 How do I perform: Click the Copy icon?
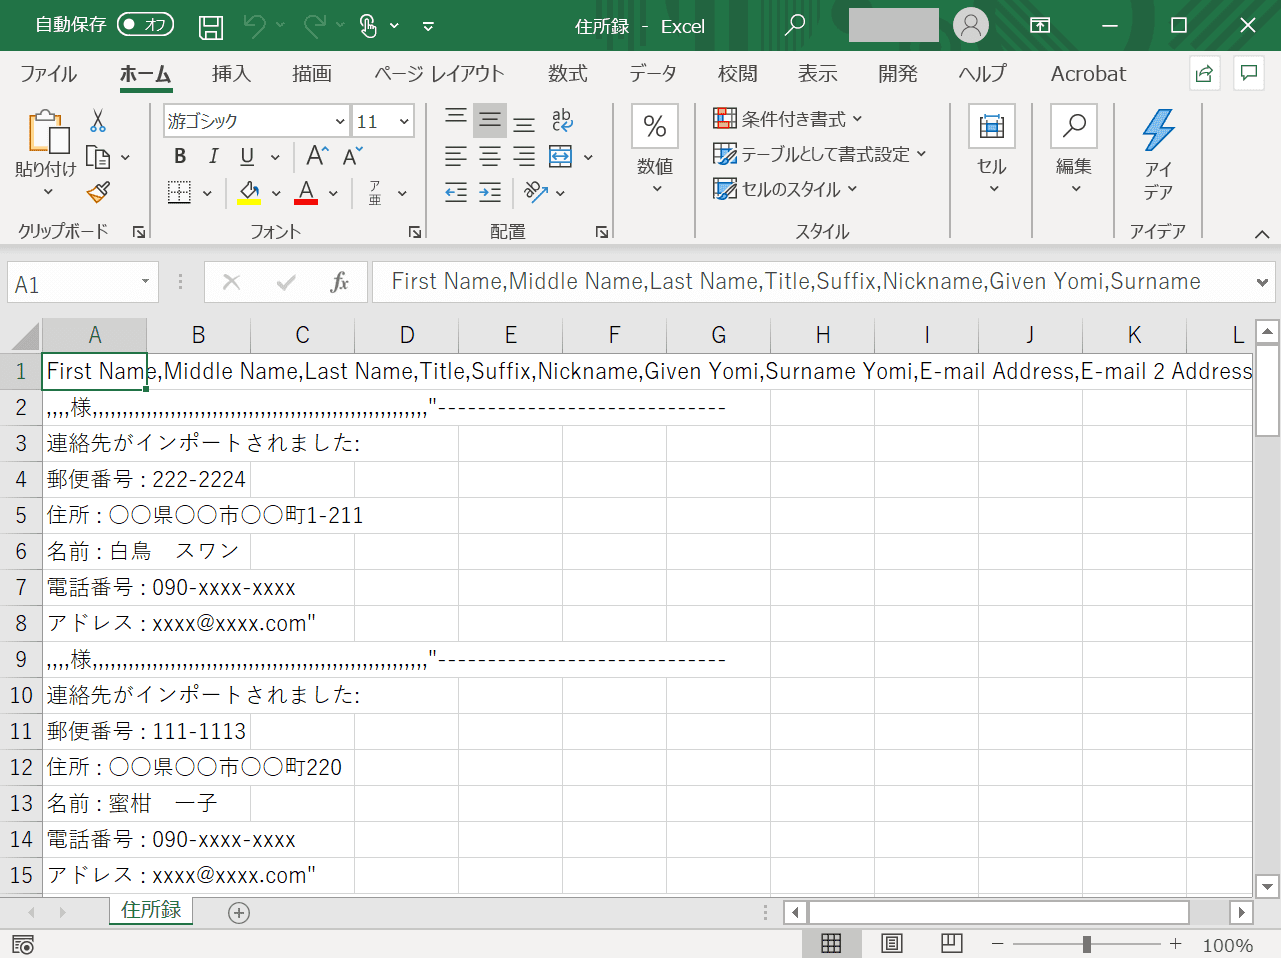[x=98, y=157]
